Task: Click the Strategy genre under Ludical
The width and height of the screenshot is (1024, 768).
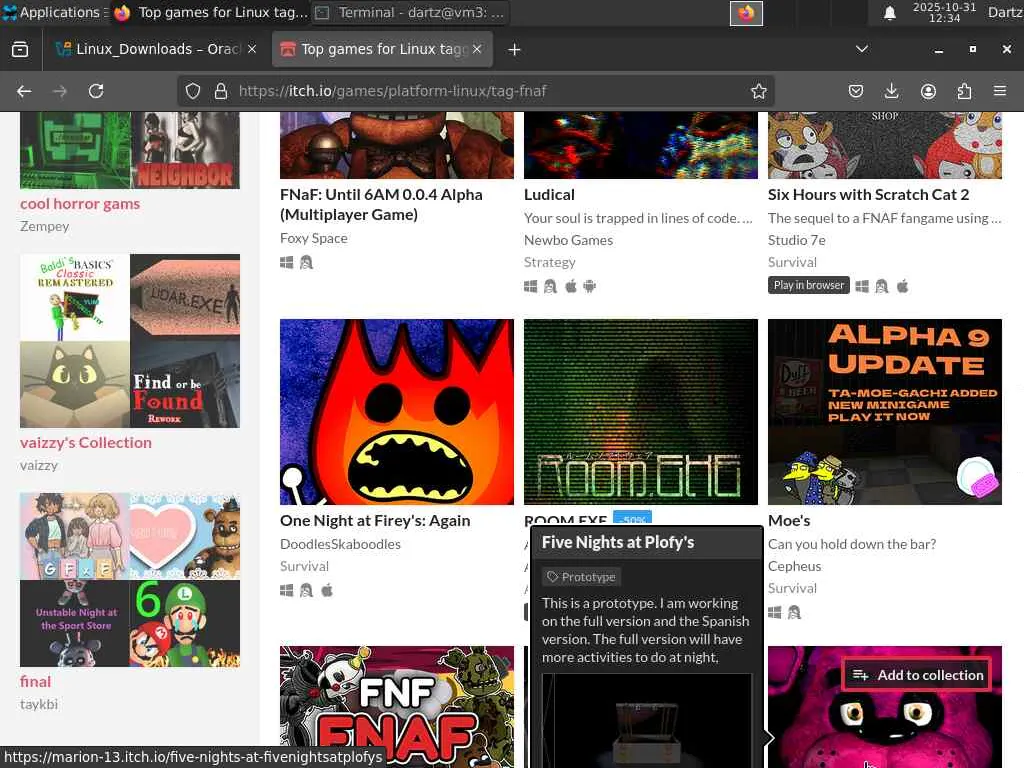Action: click(549, 263)
